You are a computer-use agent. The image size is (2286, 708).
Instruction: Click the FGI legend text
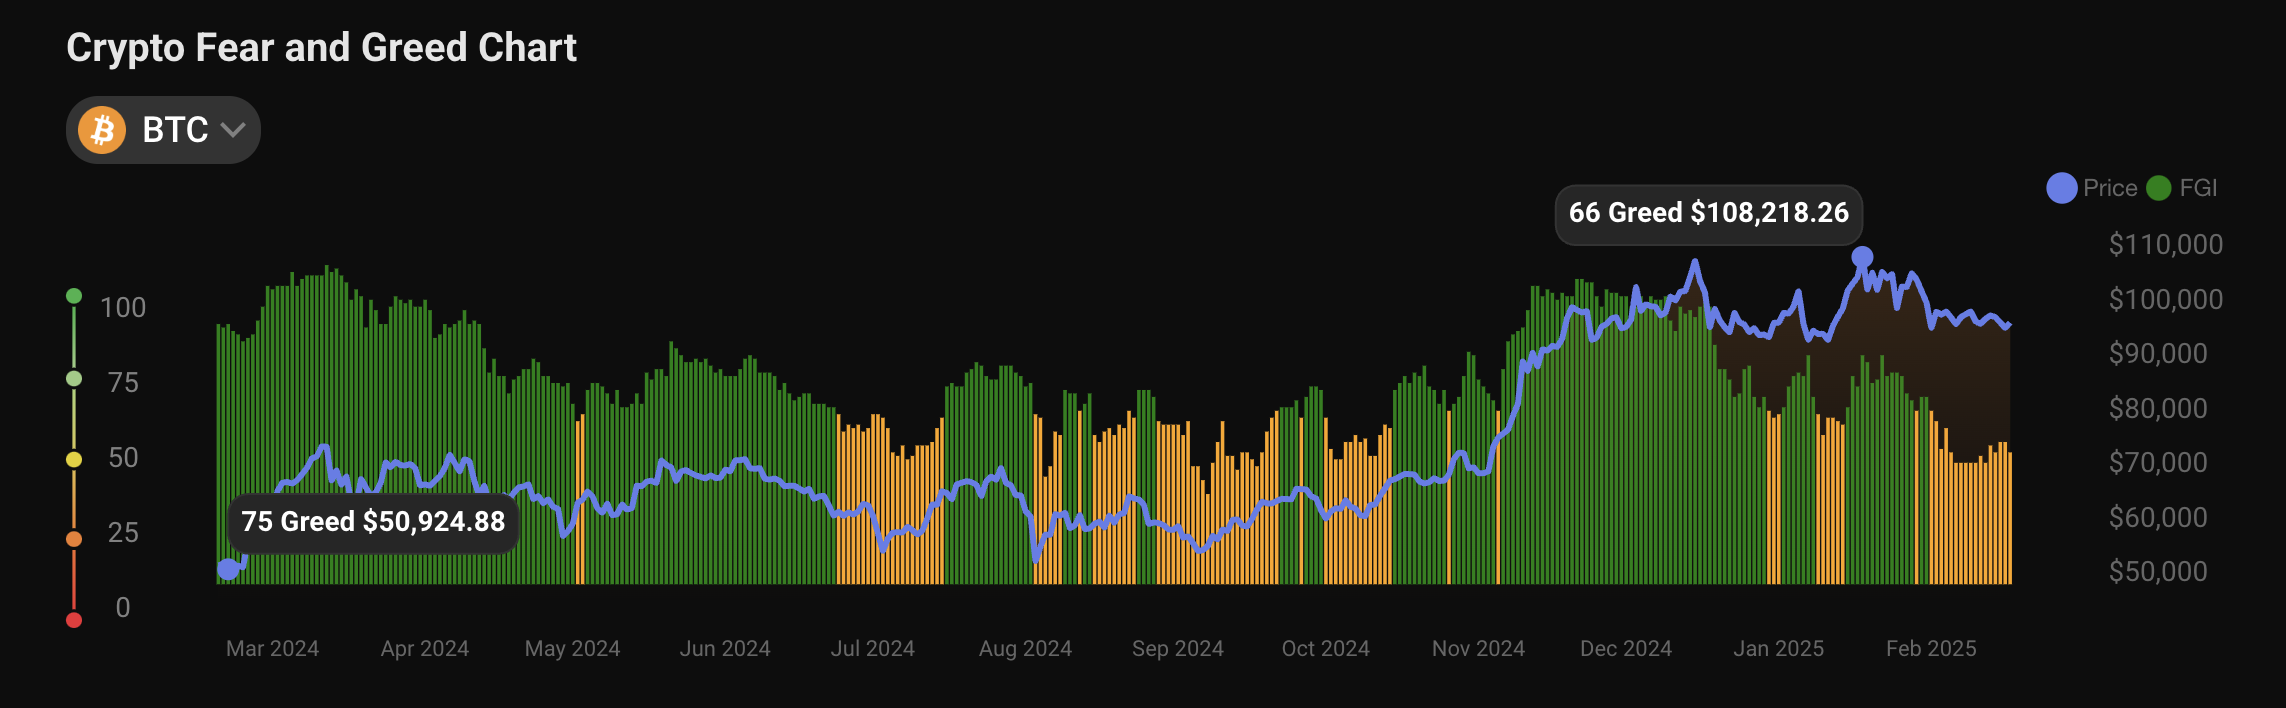[2198, 188]
